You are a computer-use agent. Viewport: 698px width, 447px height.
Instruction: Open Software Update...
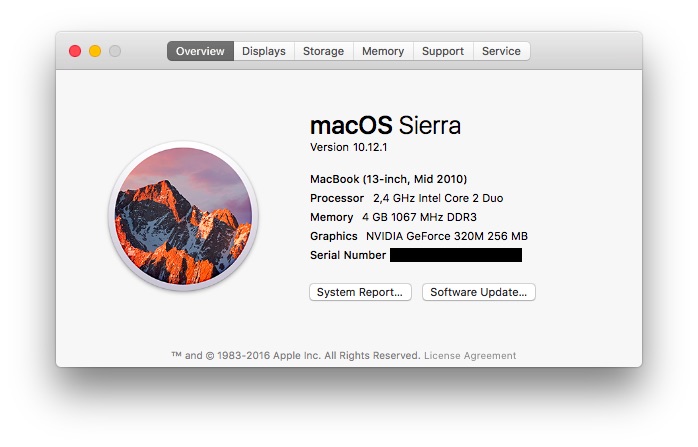coord(479,292)
